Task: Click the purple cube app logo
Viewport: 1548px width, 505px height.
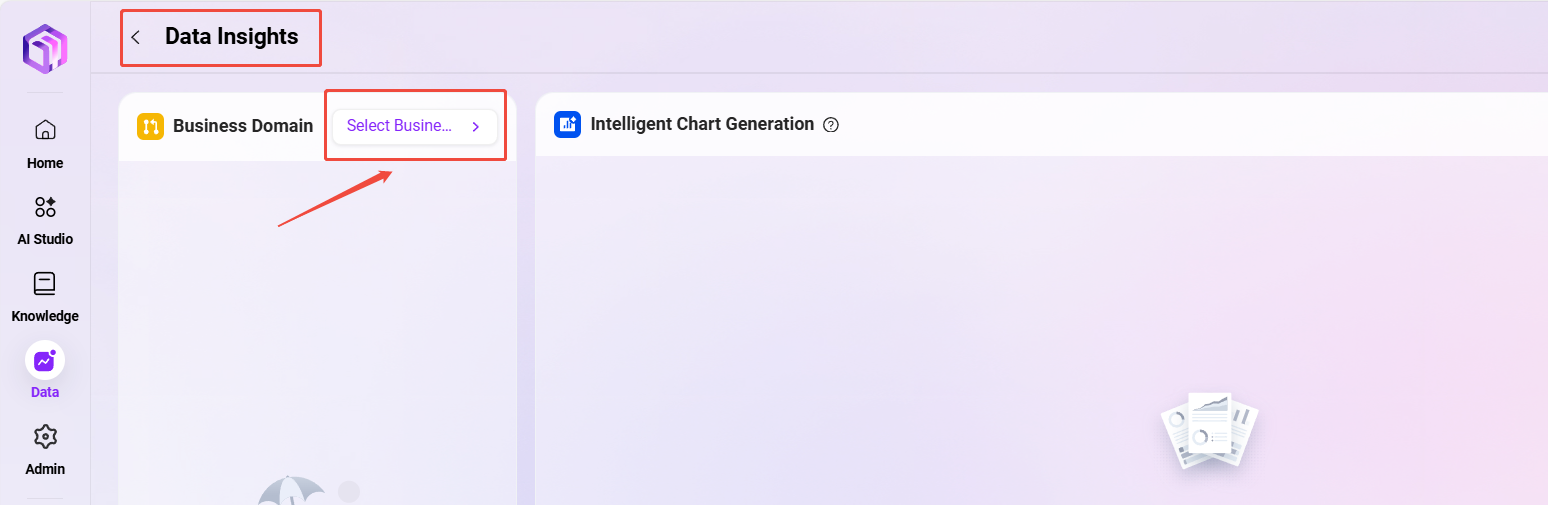Action: pyautogui.click(x=45, y=47)
